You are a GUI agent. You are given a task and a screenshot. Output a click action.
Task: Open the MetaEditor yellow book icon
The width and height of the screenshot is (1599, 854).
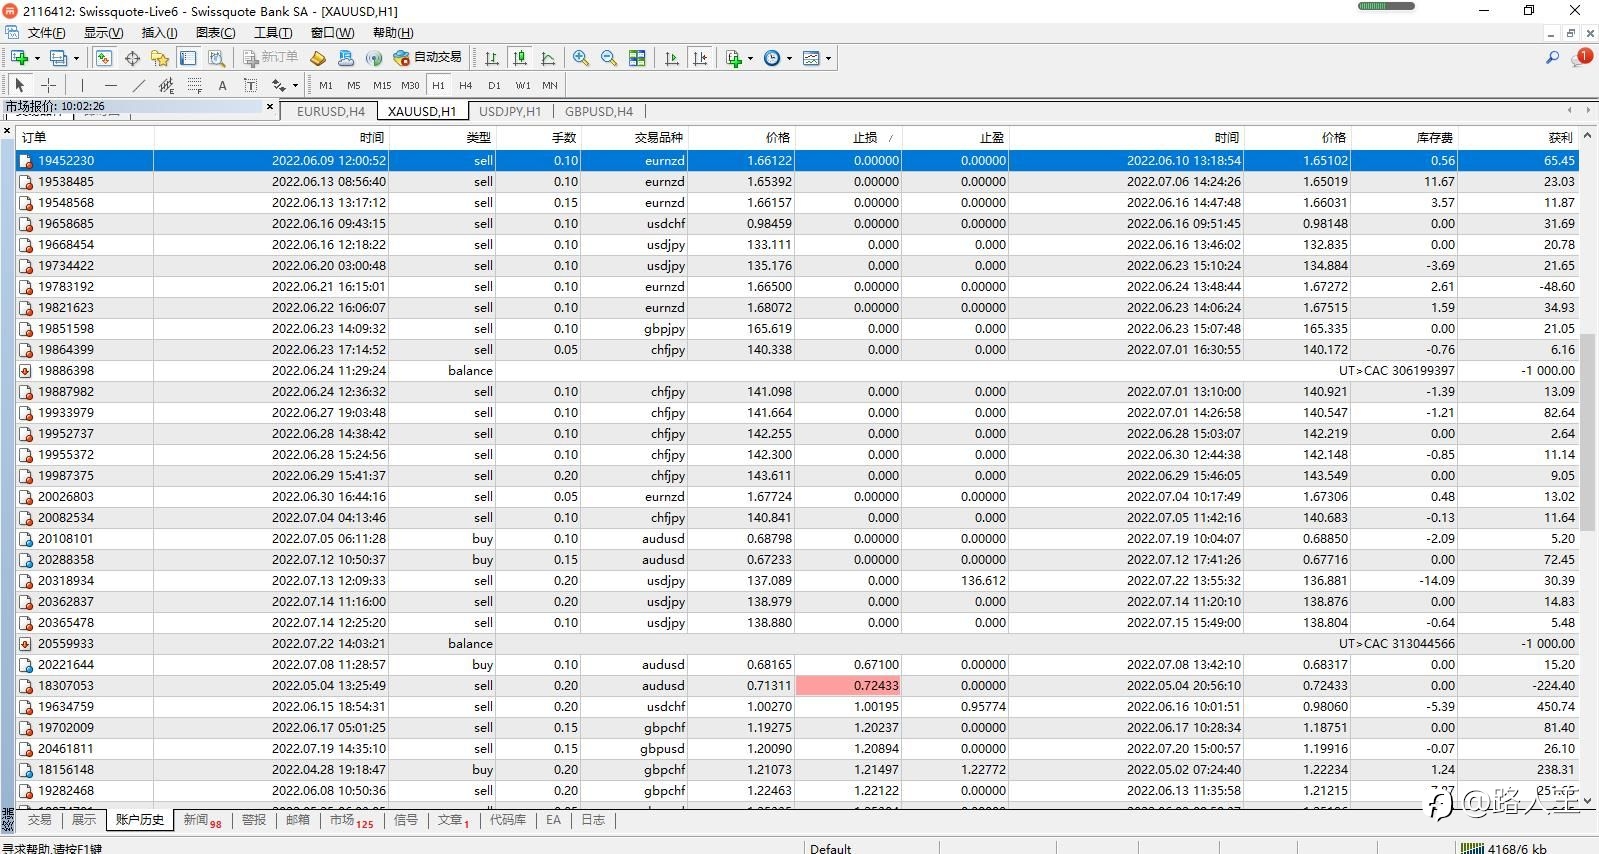[x=318, y=58]
